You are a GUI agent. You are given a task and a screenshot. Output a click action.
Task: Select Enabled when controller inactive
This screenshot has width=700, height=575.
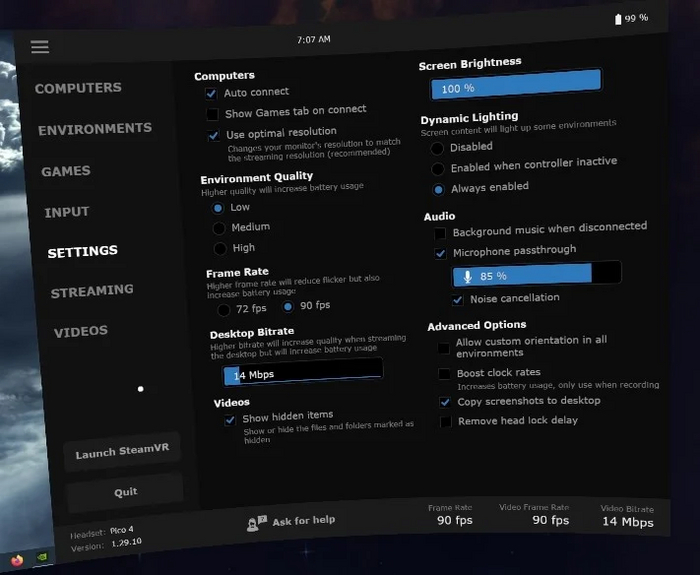click(x=438, y=169)
